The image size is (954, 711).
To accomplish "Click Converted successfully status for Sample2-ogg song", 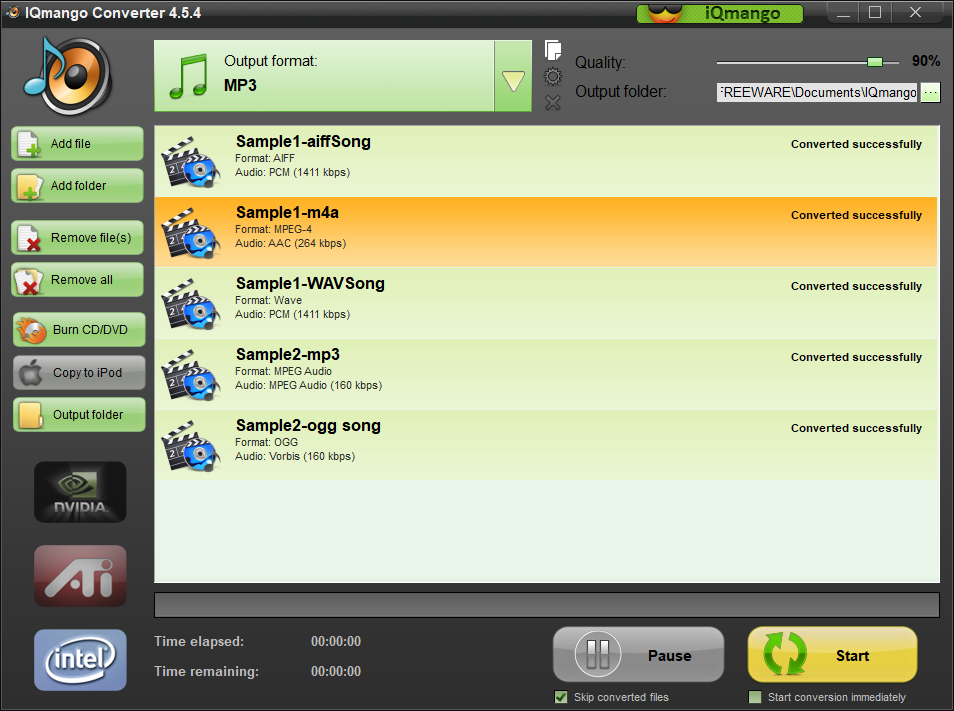I will click(856, 428).
